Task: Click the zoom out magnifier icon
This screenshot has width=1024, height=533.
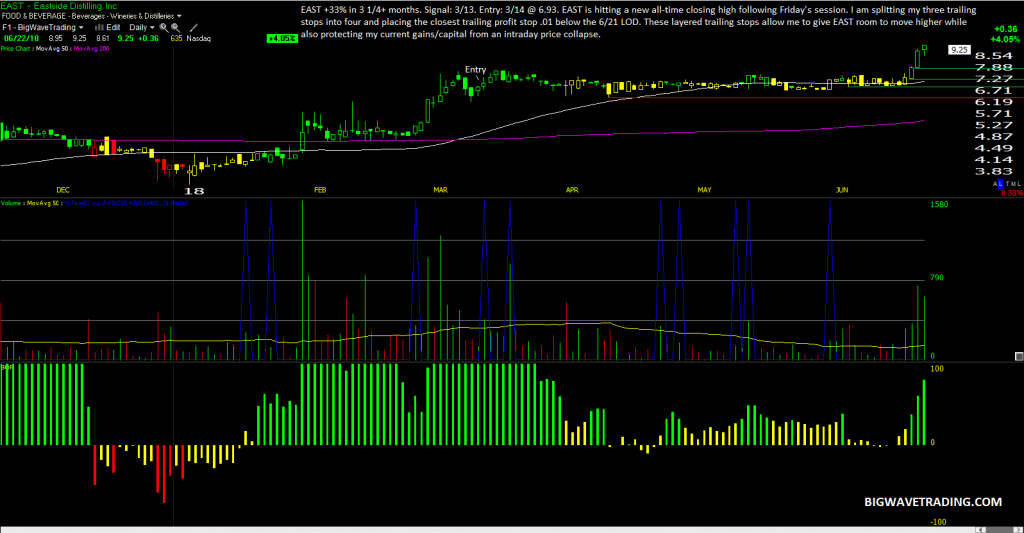Action: [x=175, y=27]
